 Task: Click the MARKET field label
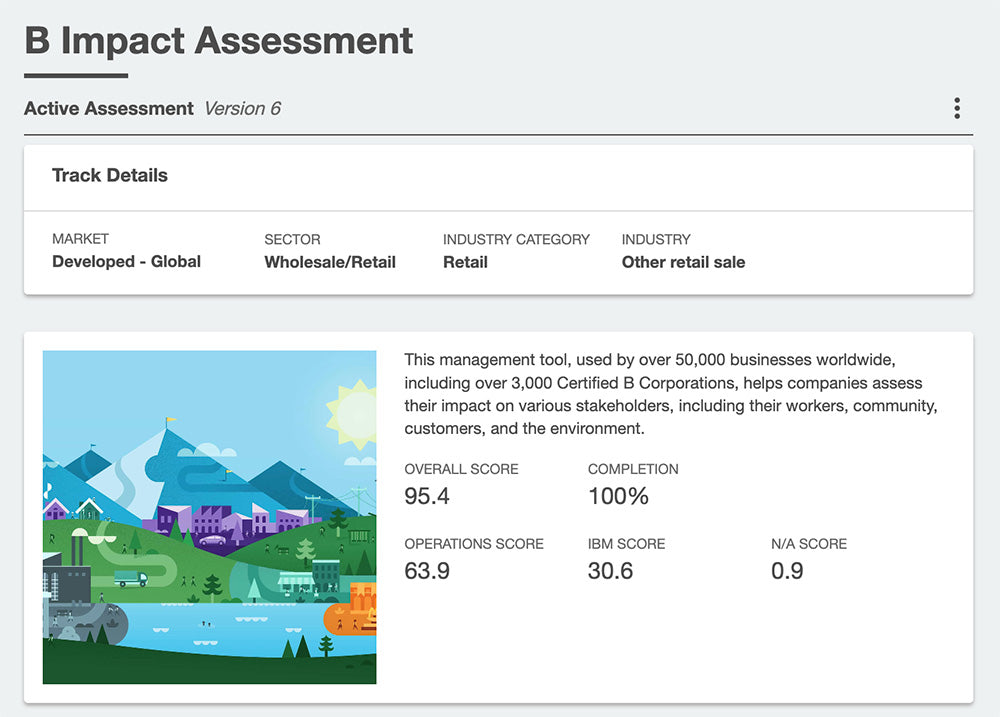[x=80, y=239]
